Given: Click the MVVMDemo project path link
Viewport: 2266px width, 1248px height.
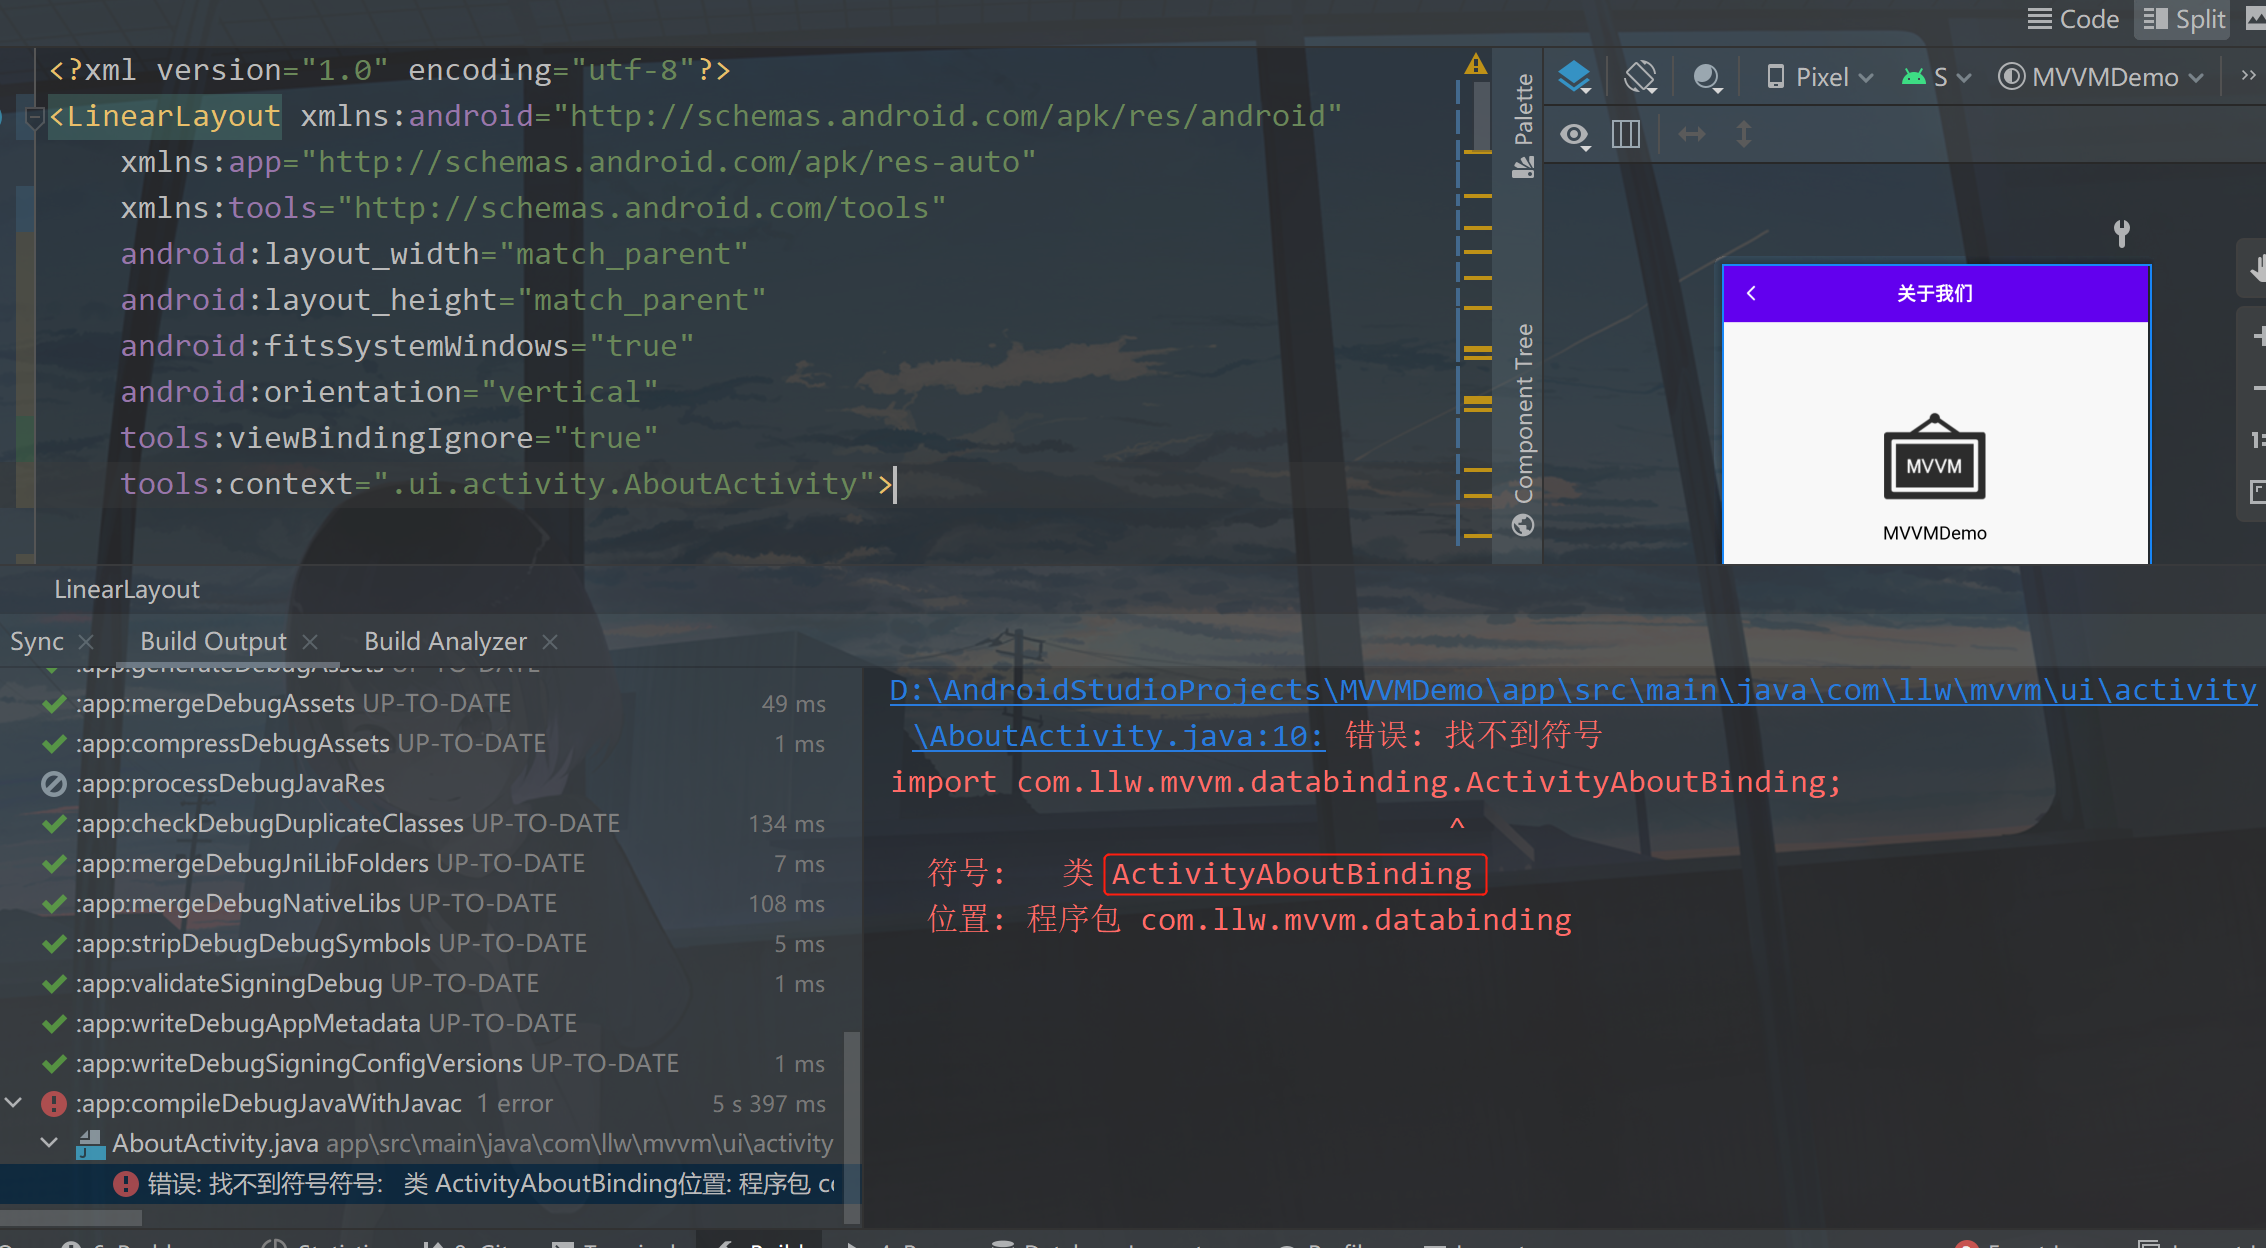Looking at the screenshot, I should (1570, 690).
